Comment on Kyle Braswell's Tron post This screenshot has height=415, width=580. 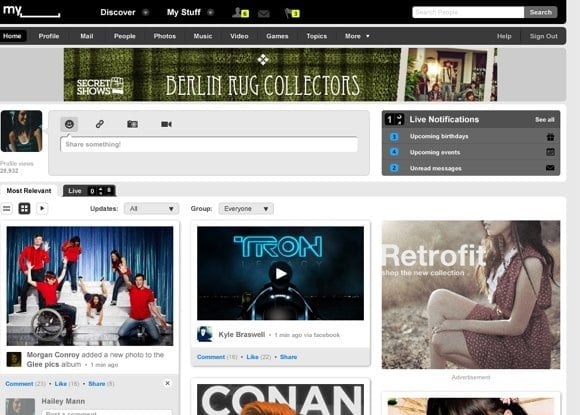pyautogui.click(x=211, y=357)
